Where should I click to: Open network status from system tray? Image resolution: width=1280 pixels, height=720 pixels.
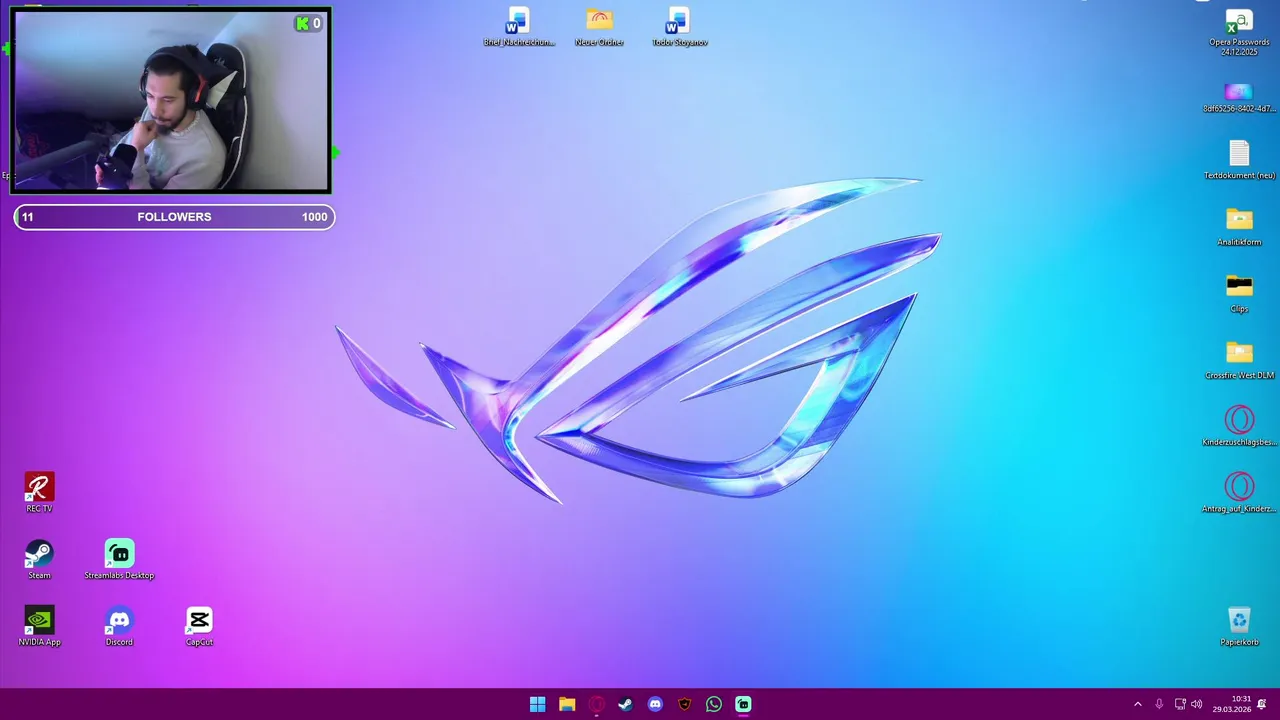tap(1180, 704)
